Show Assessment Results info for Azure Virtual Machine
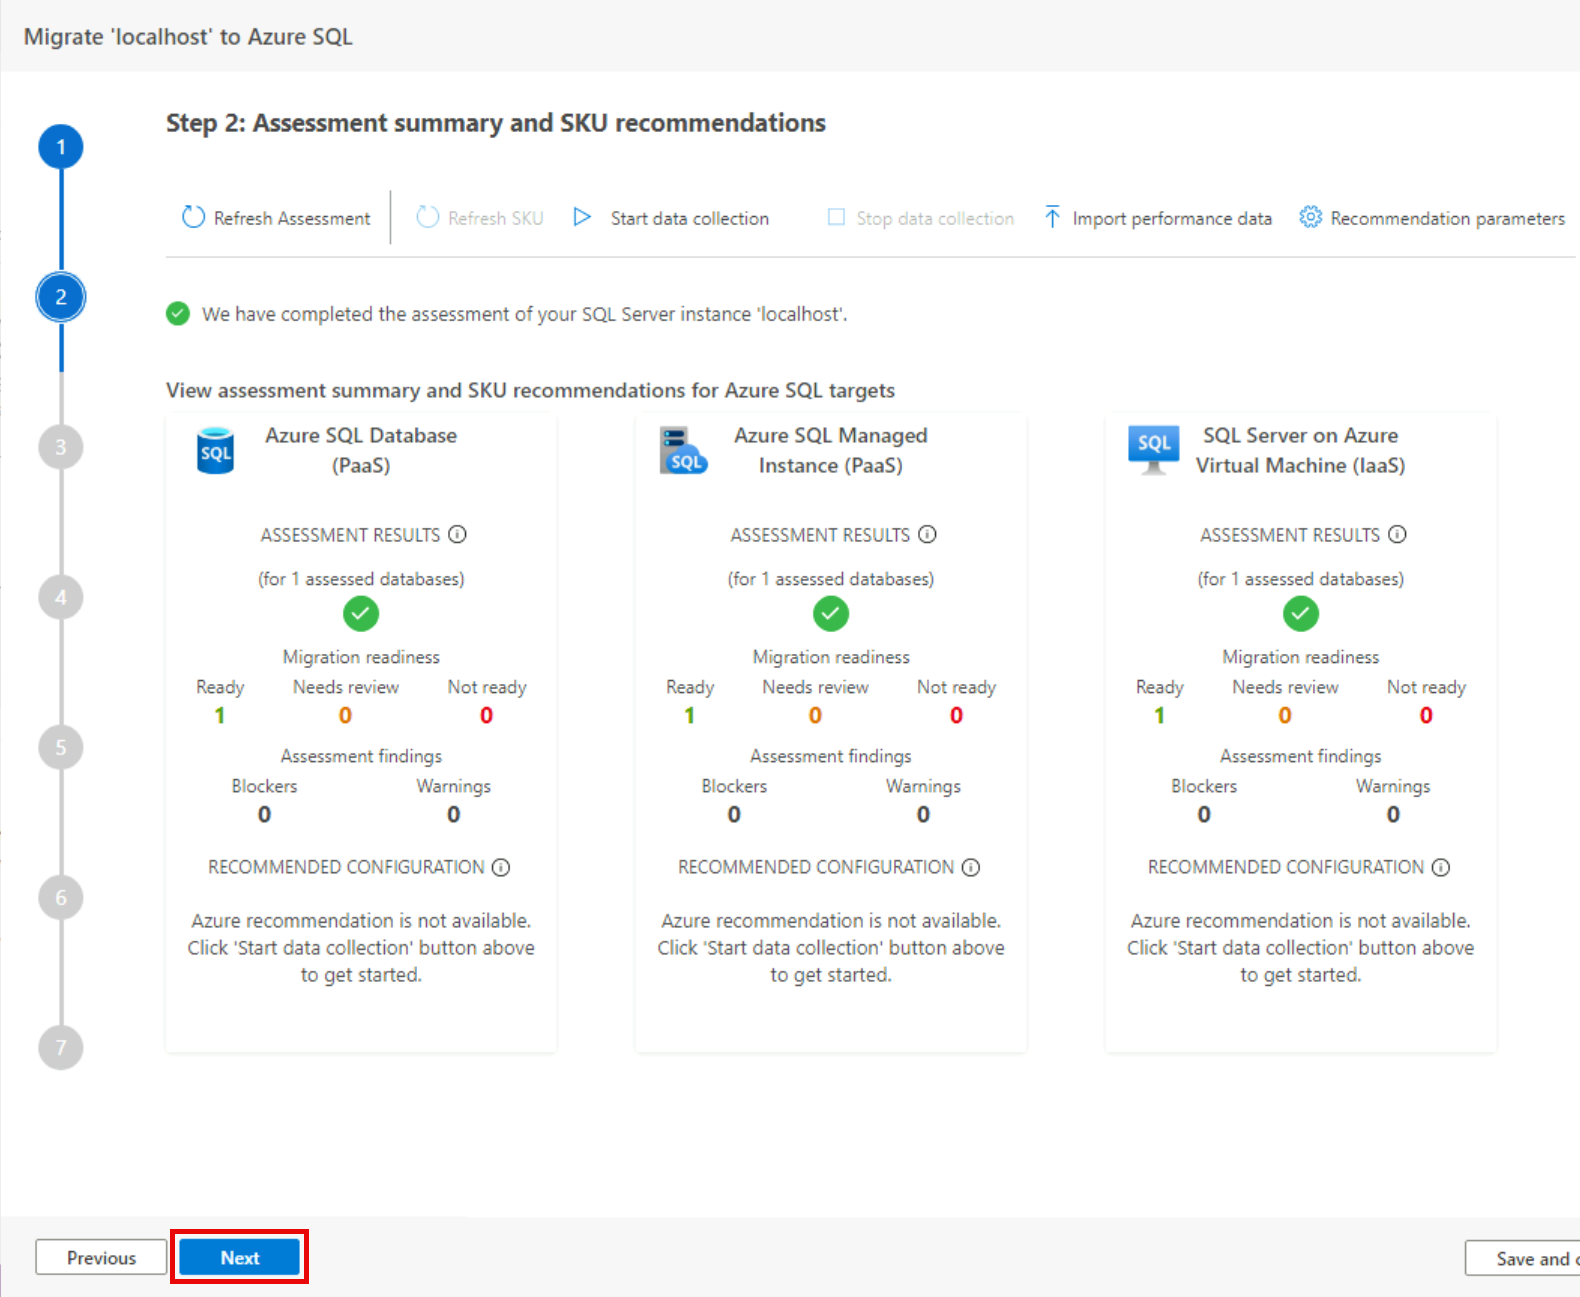 click(1397, 534)
